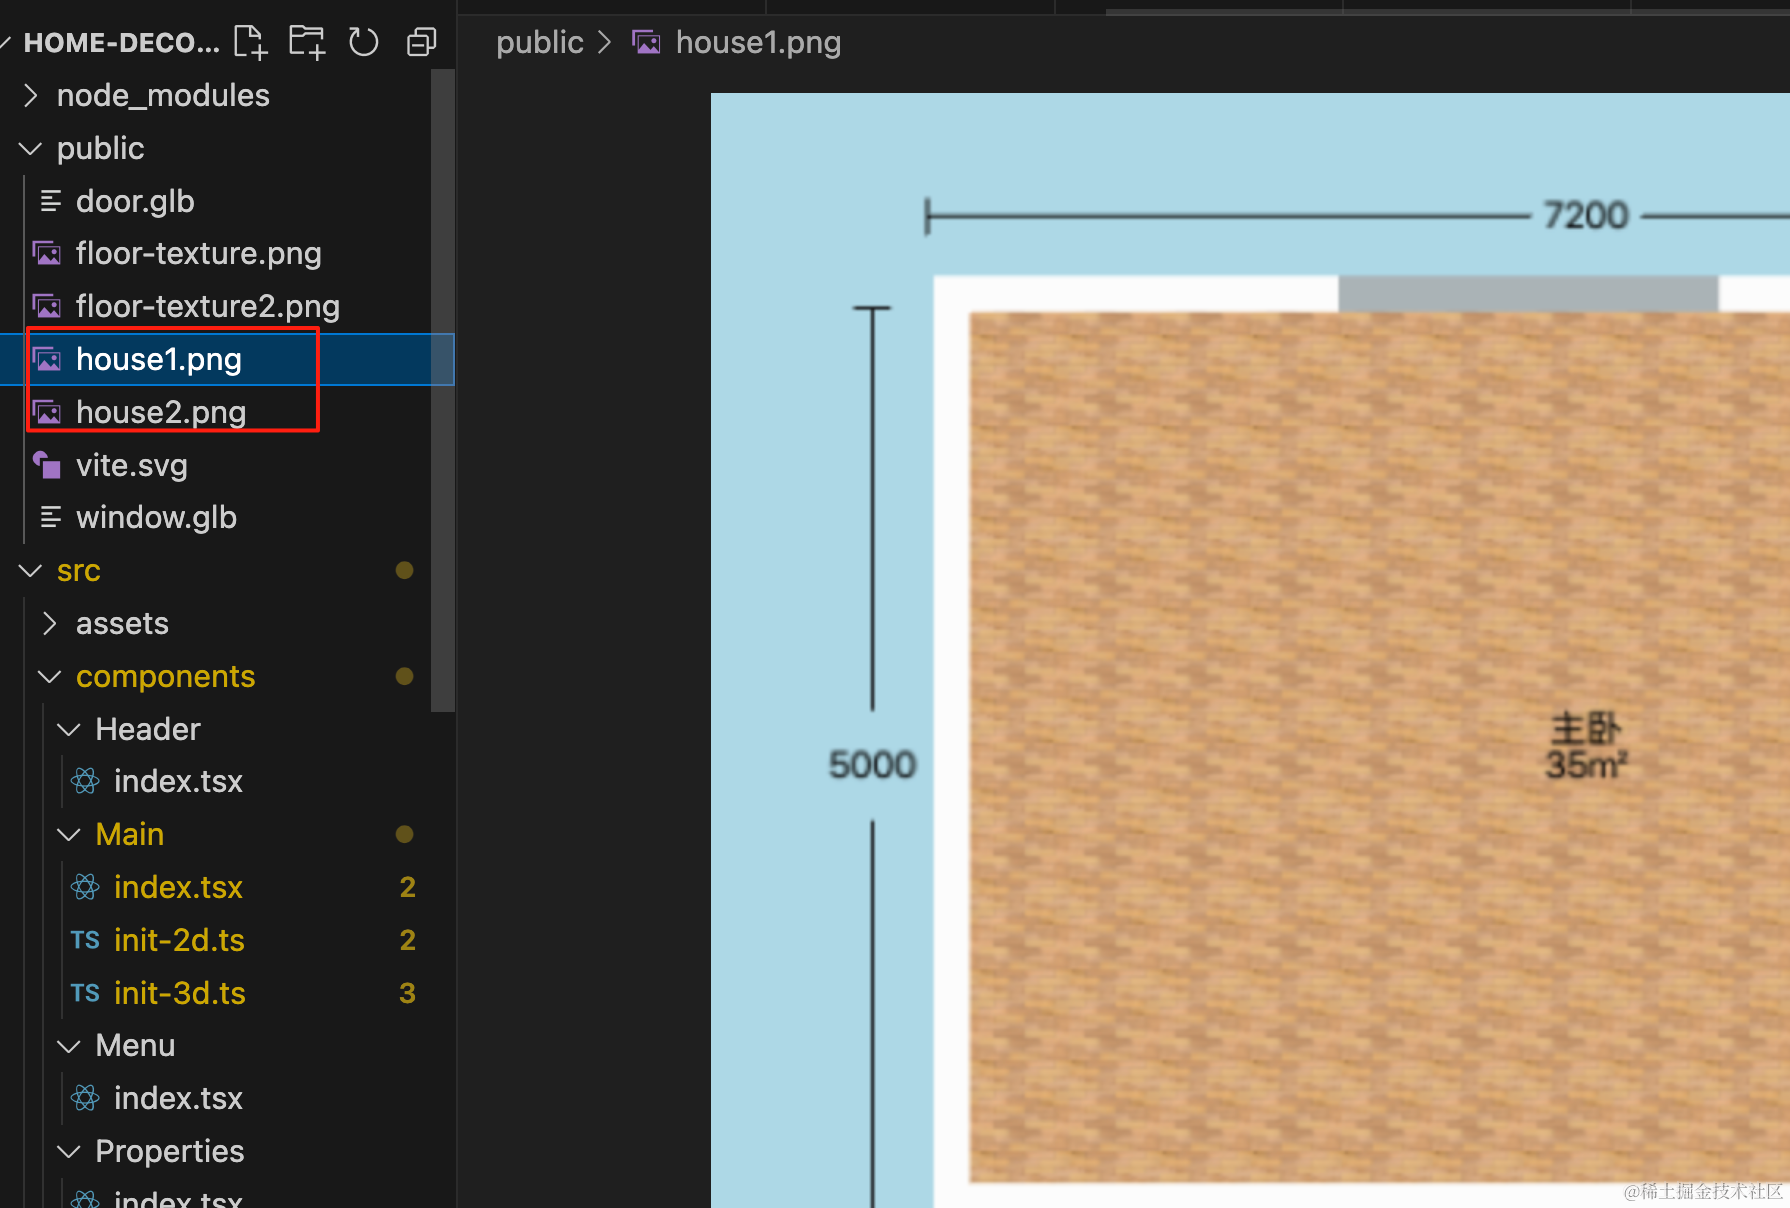
Task: Click public in the breadcrumb path
Action: click(x=540, y=43)
